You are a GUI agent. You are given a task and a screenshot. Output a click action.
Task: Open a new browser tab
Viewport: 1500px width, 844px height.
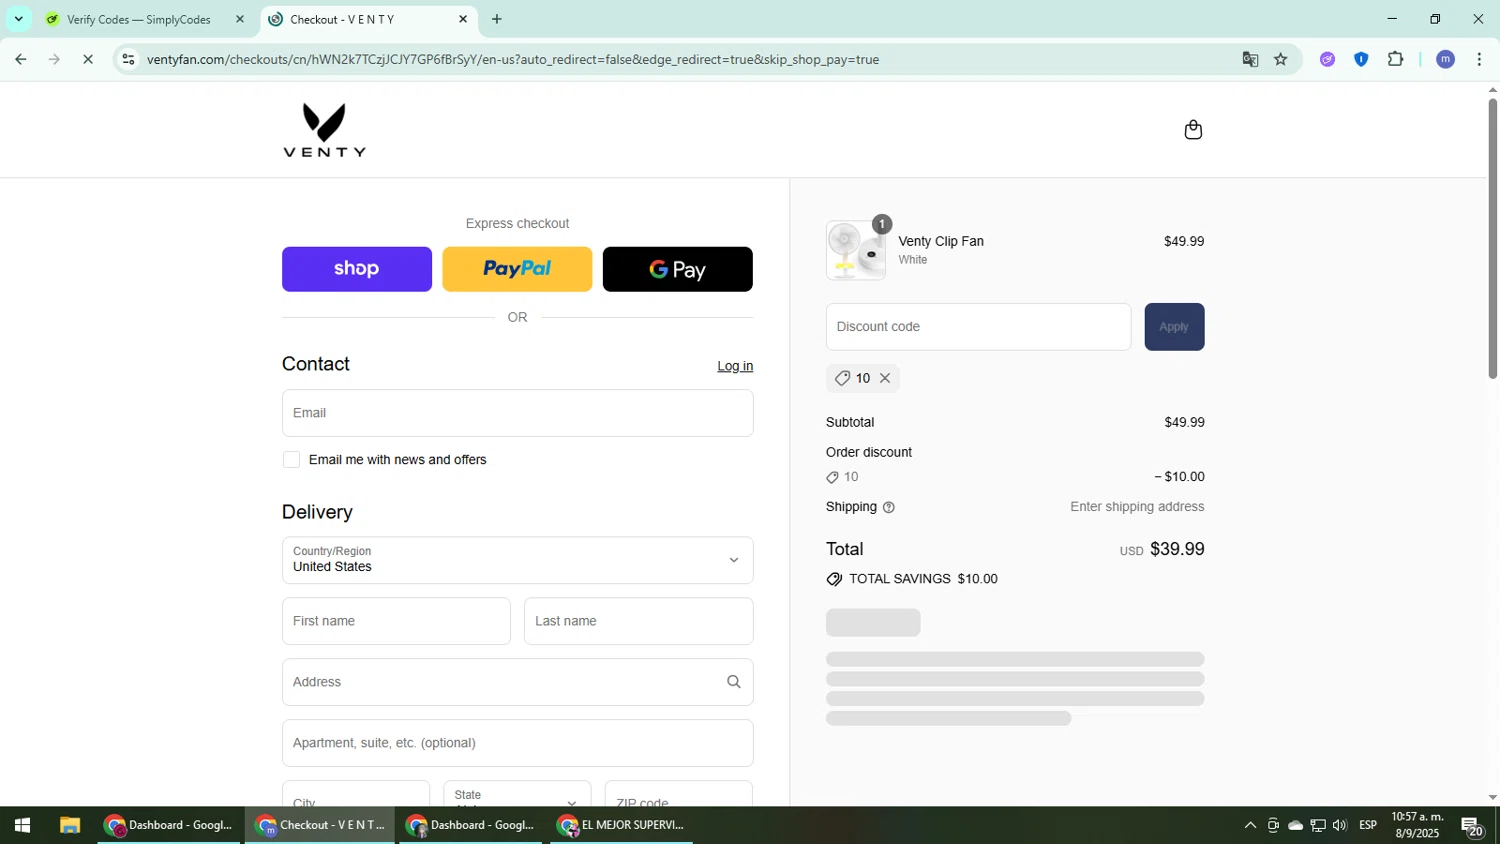click(x=497, y=19)
